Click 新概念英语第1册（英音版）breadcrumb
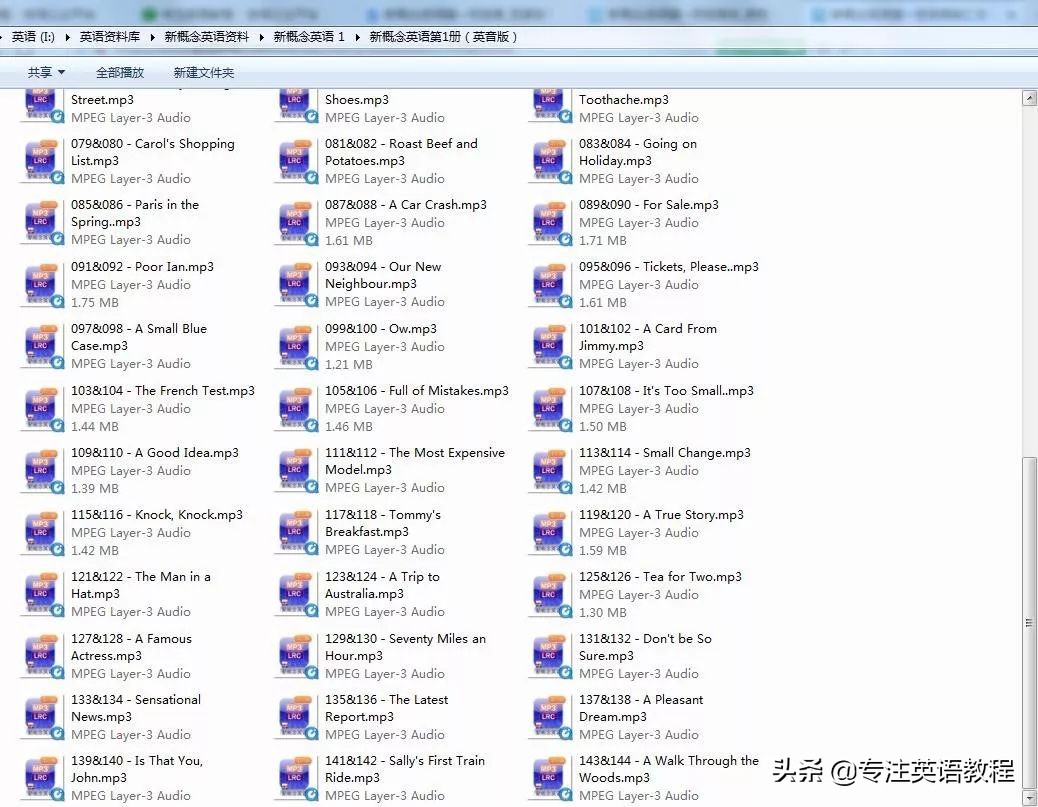 click(x=443, y=37)
